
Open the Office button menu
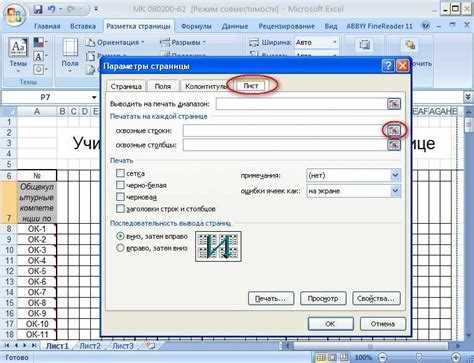(14, 15)
